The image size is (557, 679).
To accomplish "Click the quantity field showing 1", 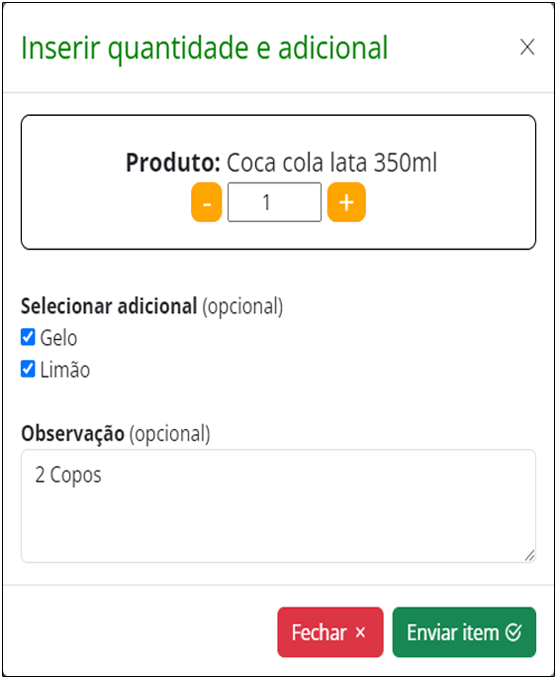I will 275,202.
